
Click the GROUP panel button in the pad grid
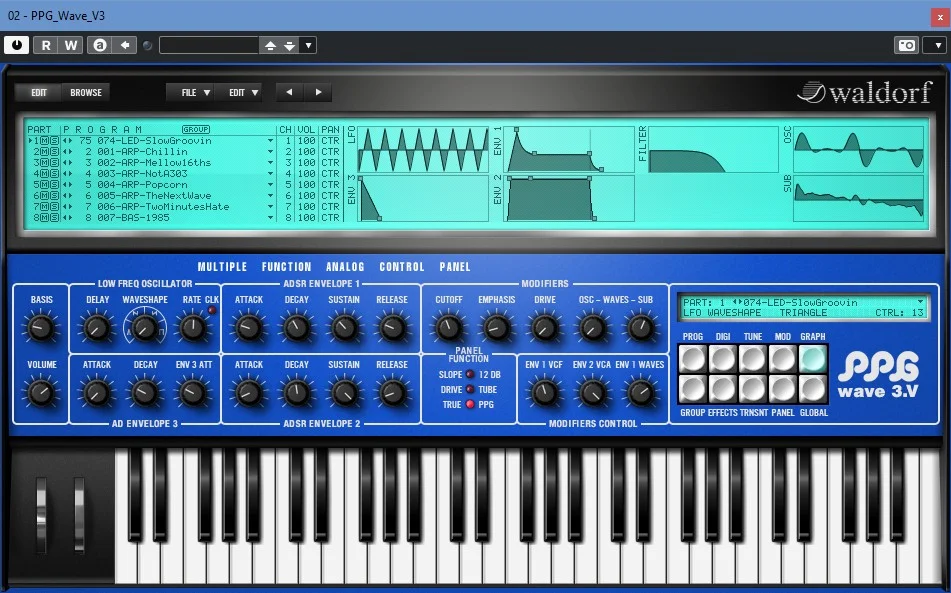coord(693,389)
